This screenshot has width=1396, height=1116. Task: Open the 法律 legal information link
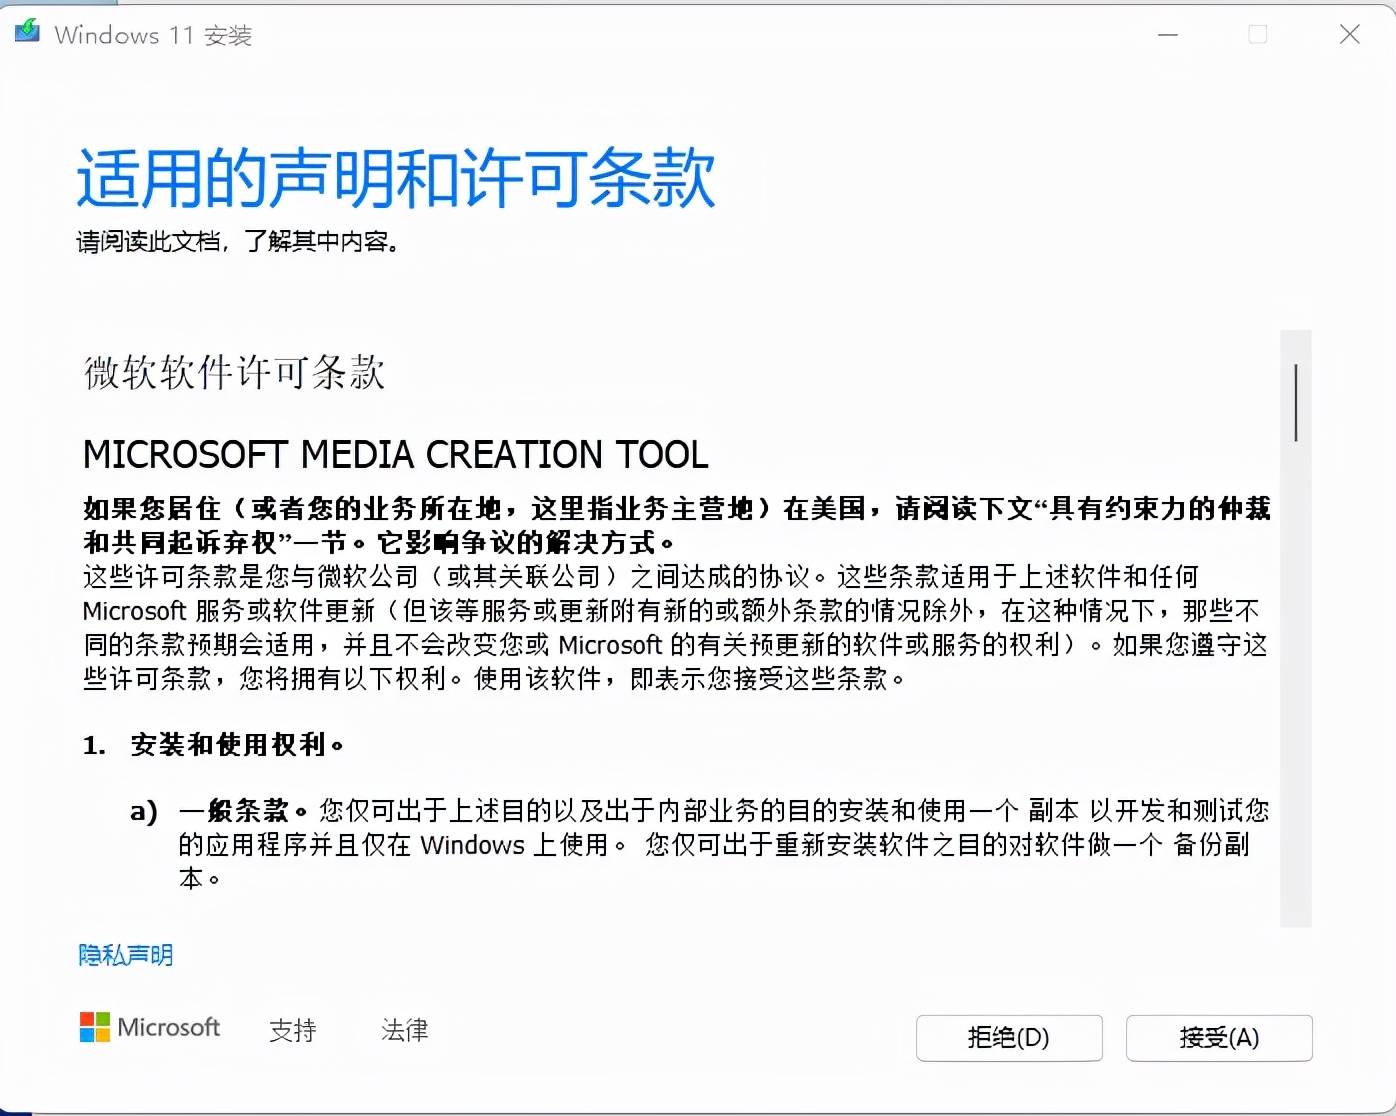pyautogui.click(x=403, y=1030)
